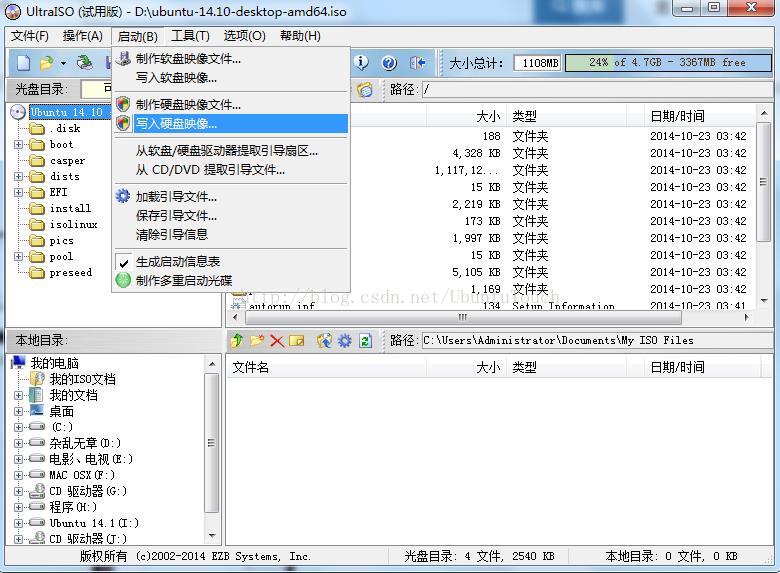Viewport: 780px width, 573px height.
Task: Expand the dists folder node
Action: 18,177
